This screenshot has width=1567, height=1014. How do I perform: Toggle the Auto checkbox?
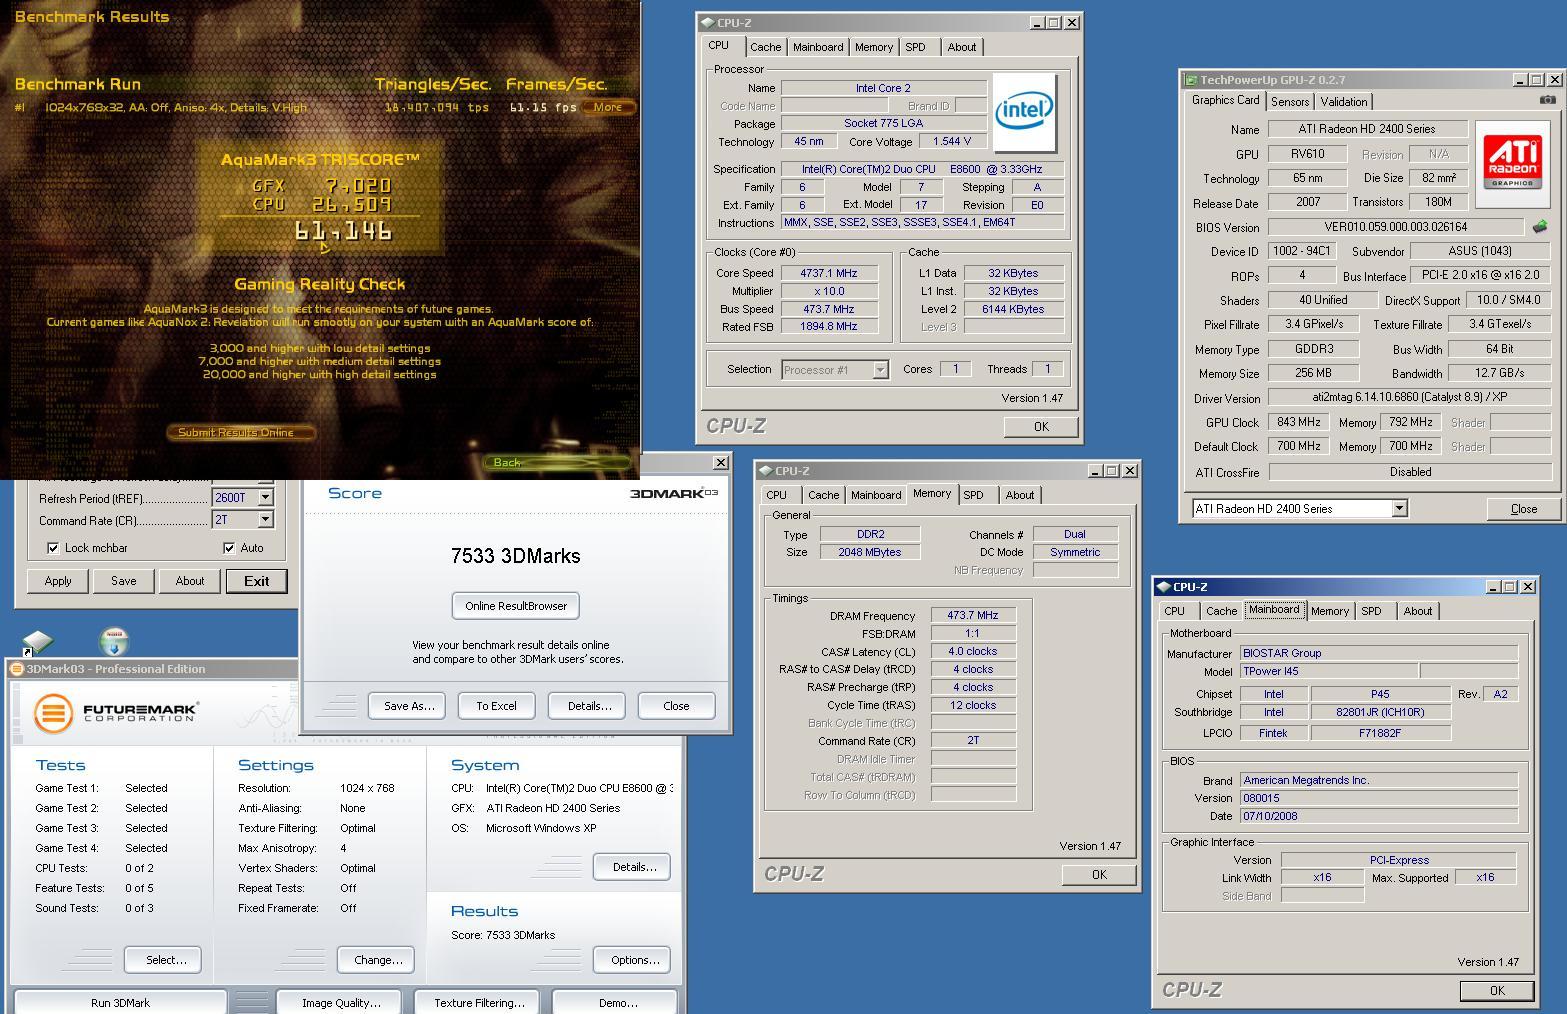click(x=229, y=548)
